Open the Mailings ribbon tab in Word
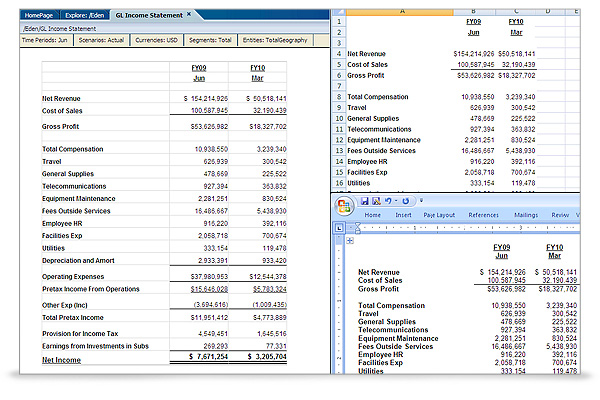This screenshot has width=600, height=400. tap(526, 215)
